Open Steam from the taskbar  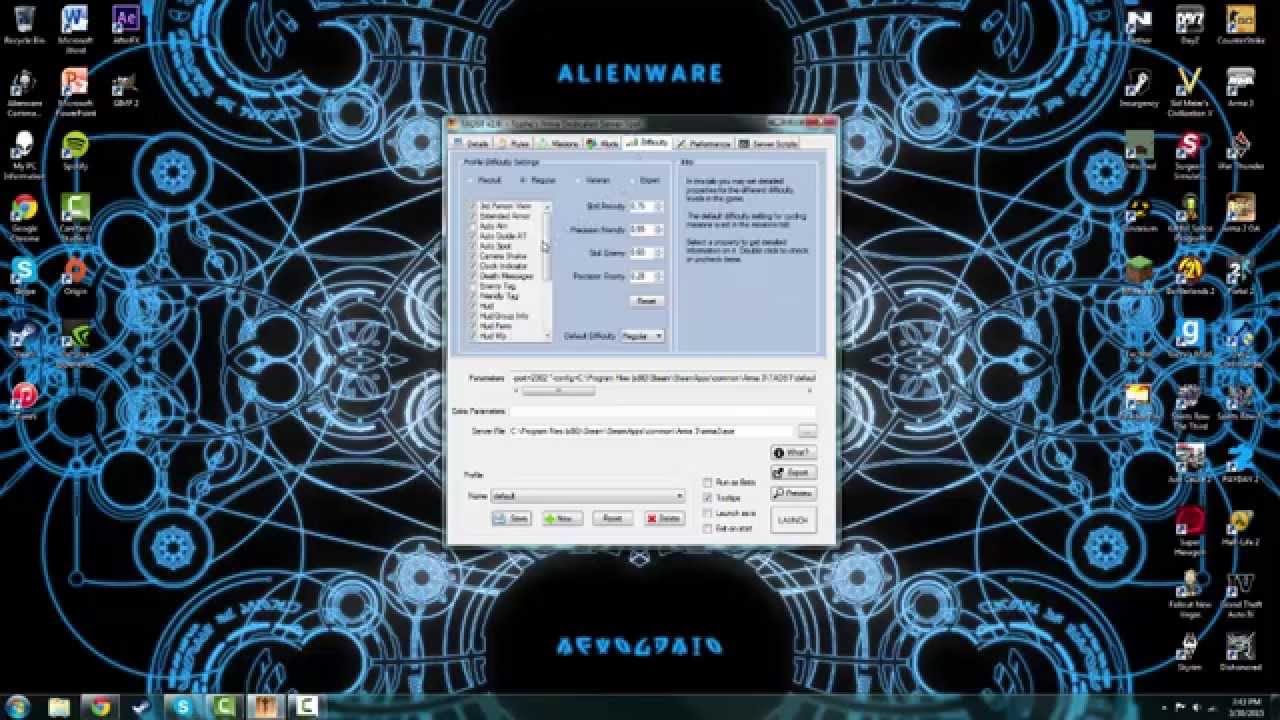[141, 707]
